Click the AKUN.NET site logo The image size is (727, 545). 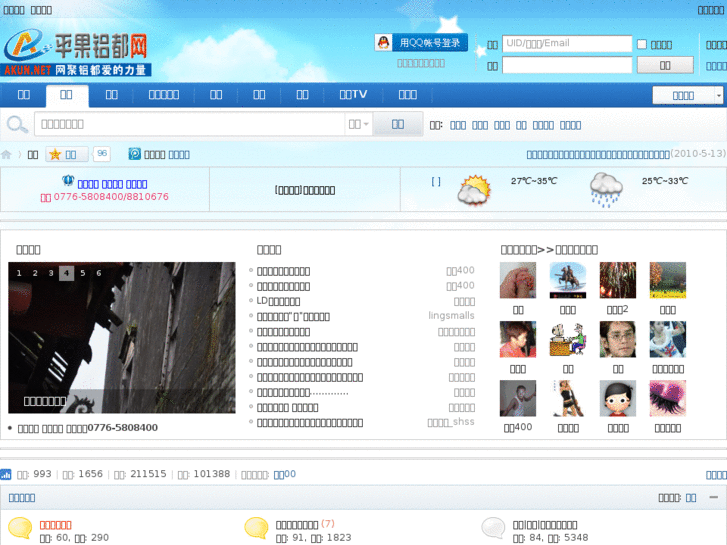(76, 52)
